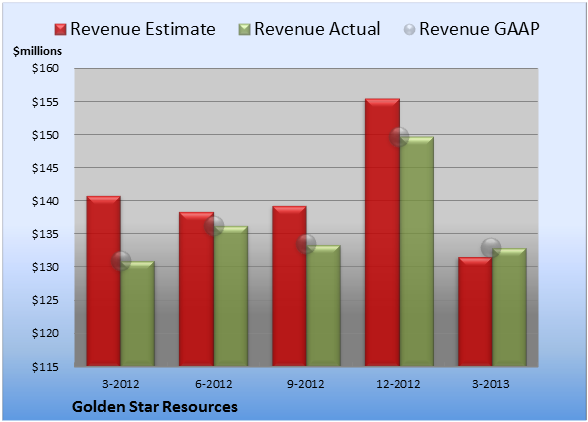Click the '$150' axis value
Viewport: 588px width, 422px height.
[45, 135]
